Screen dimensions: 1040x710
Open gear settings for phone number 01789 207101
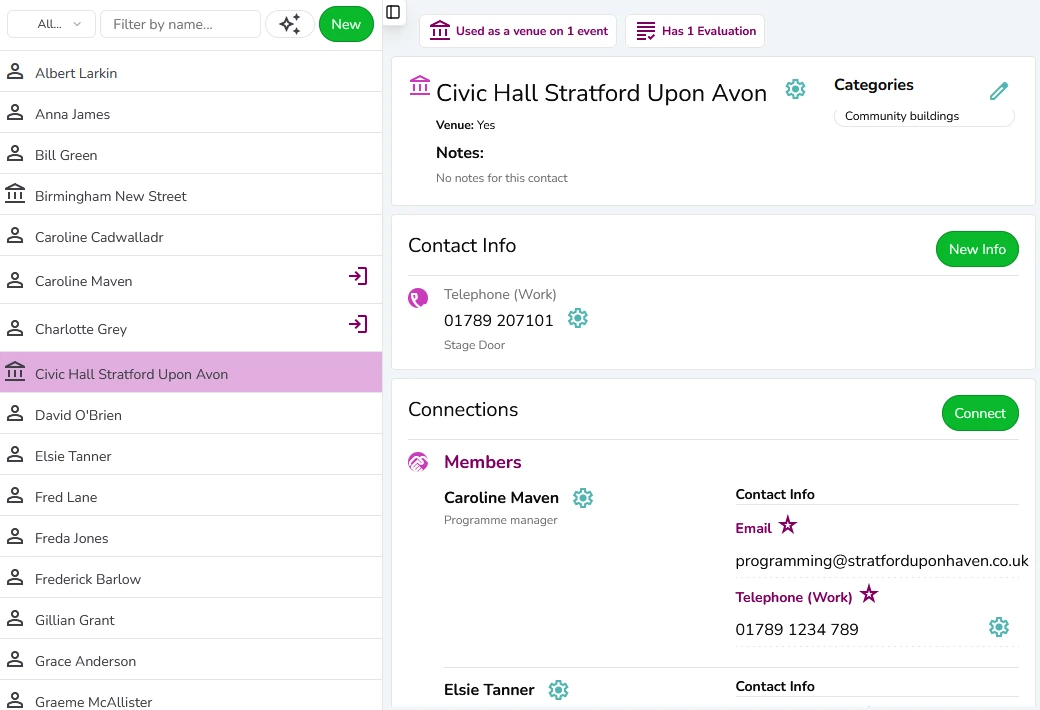pos(577,318)
